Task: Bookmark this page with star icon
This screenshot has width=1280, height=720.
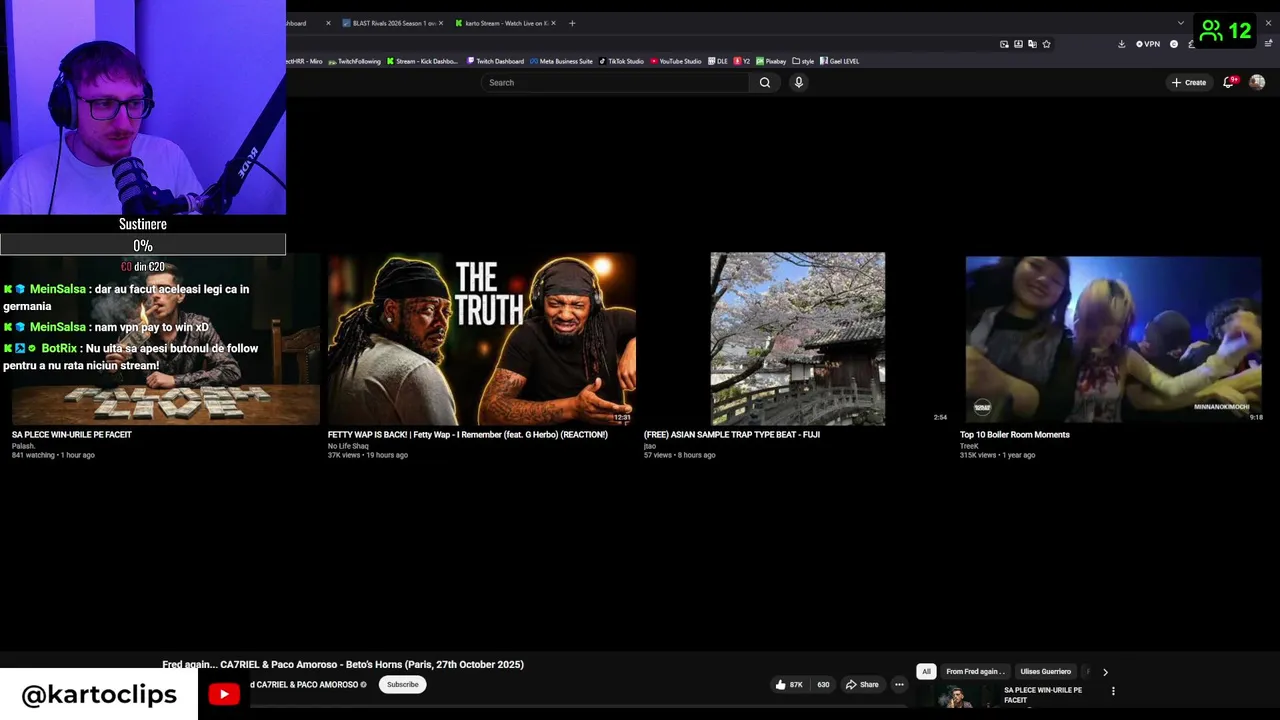Action: pyautogui.click(x=1047, y=44)
